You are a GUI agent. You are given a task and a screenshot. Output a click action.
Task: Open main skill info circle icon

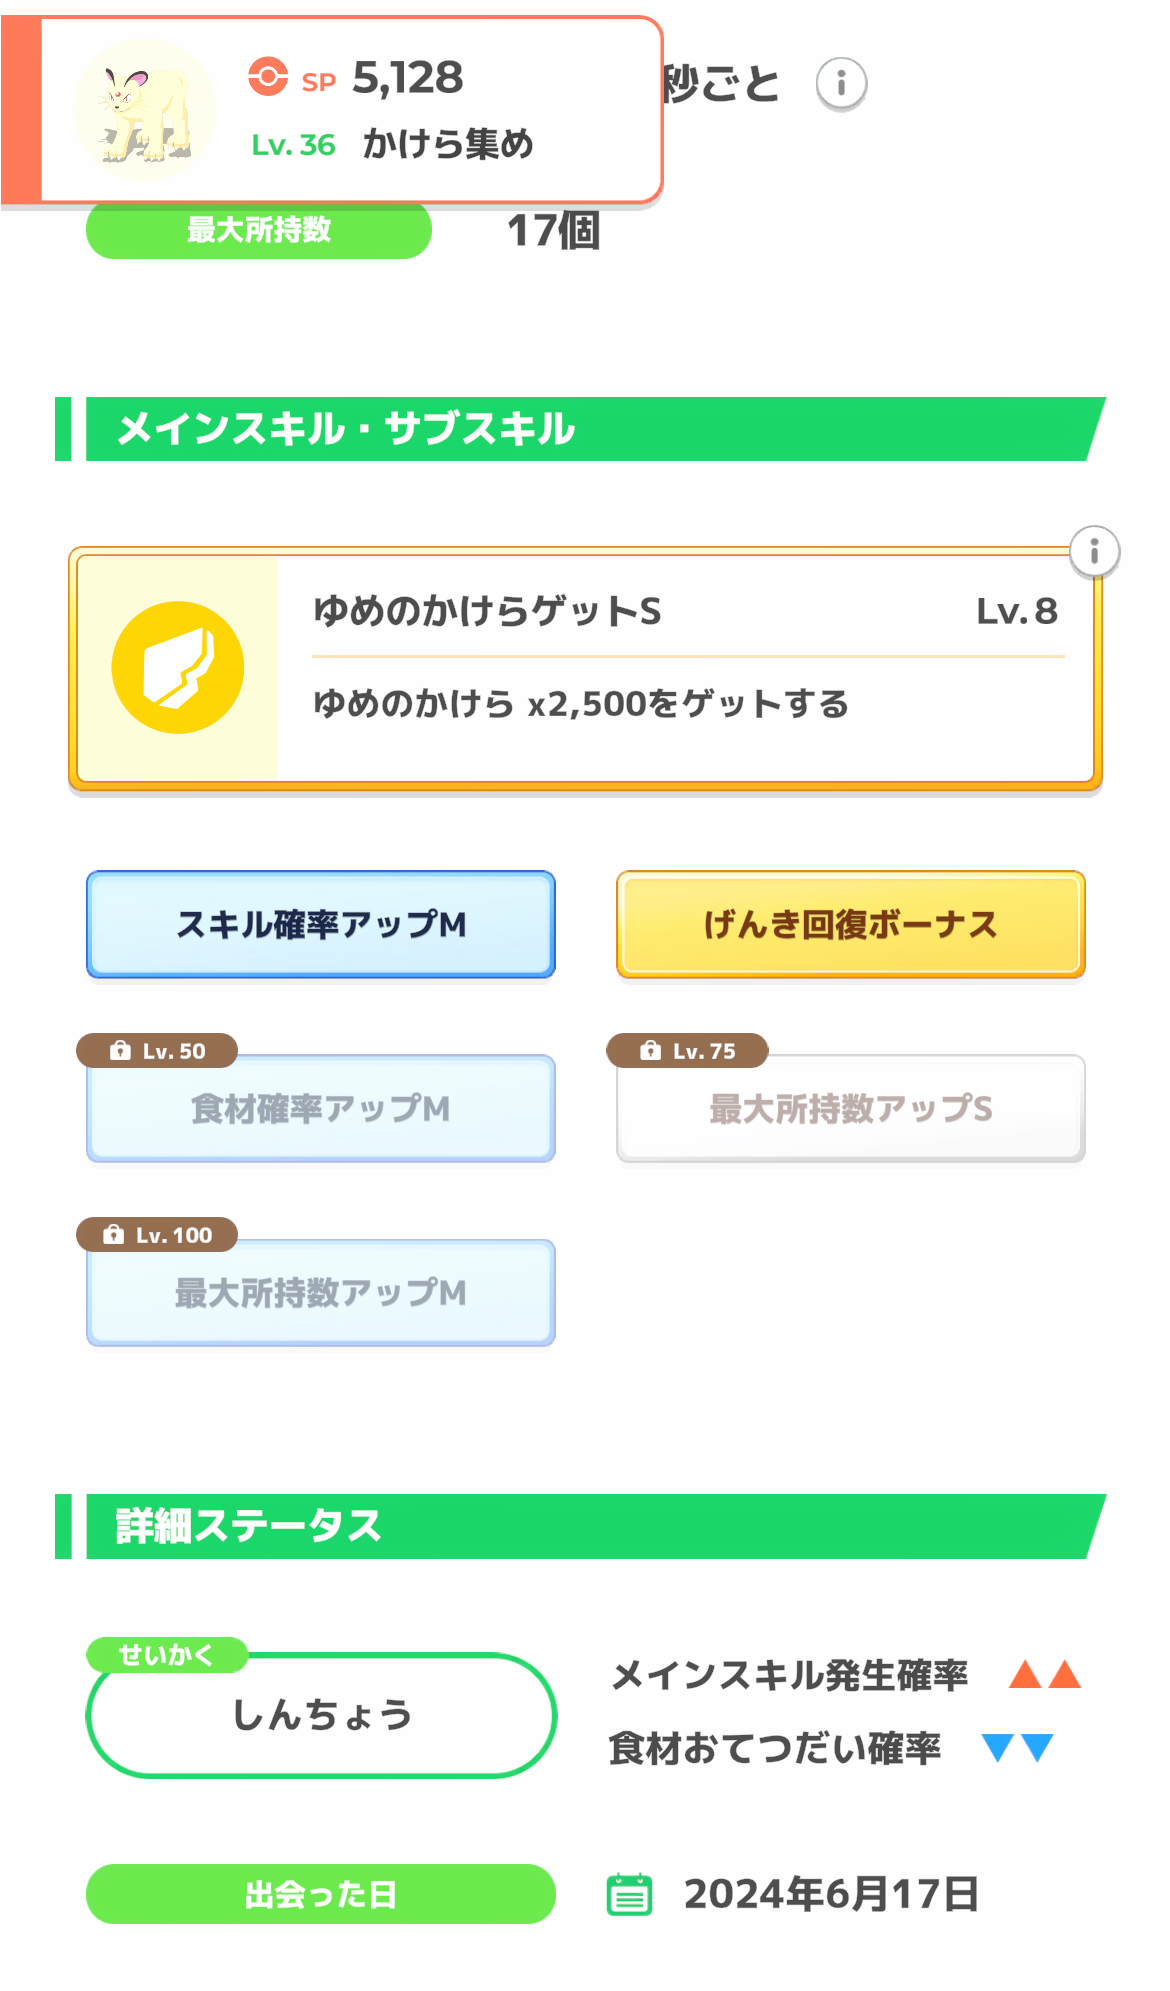pyautogui.click(x=1094, y=552)
